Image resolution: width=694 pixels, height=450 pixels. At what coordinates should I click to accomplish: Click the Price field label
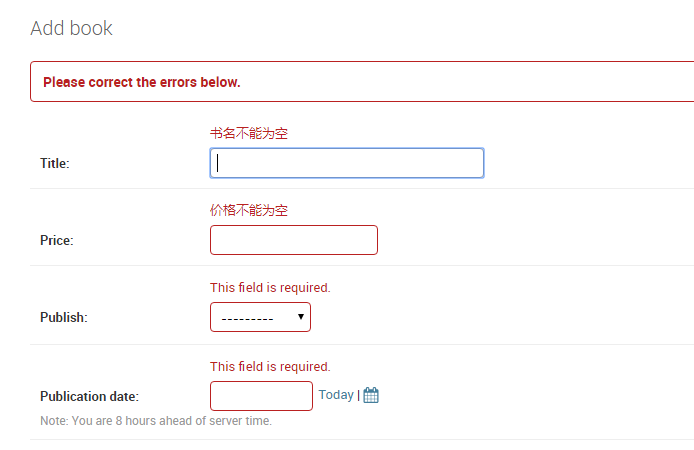point(57,240)
